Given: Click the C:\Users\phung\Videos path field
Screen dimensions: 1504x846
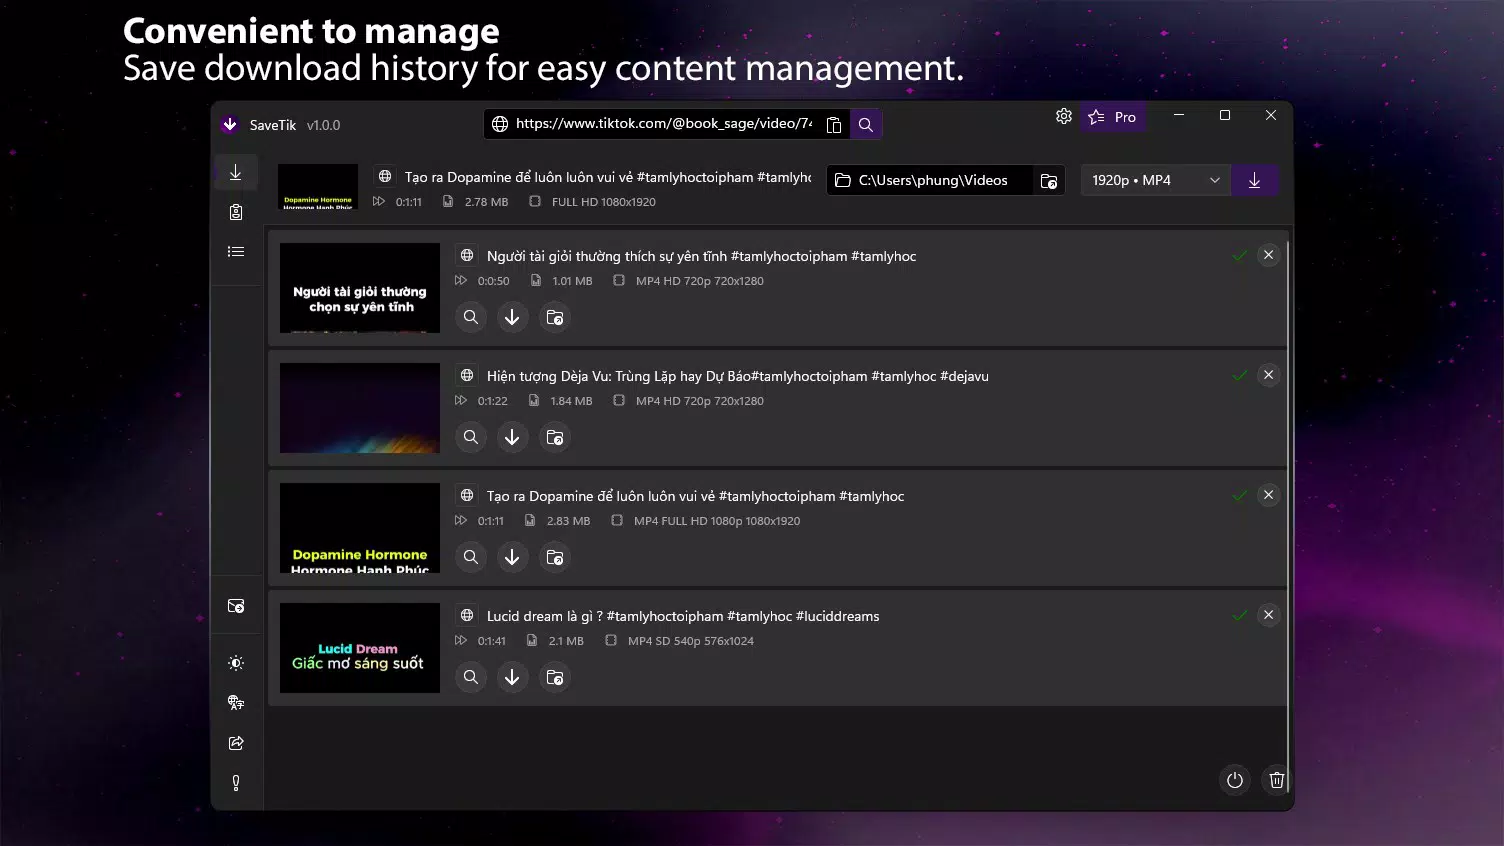Looking at the screenshot, I should 932,180.
